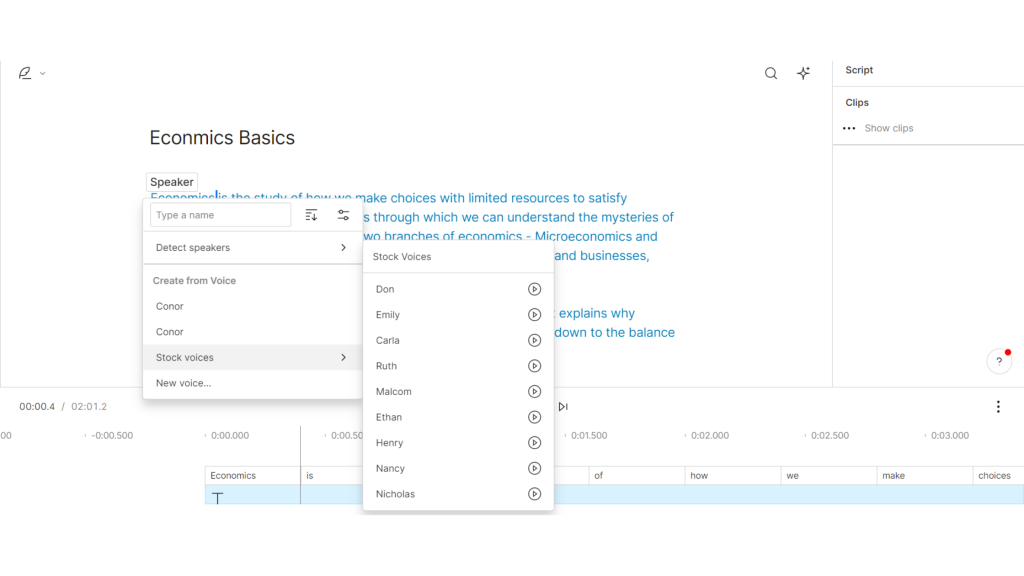Click the sort speakers icon
The width and height of the screenshot is (1024, 576).
pos(311,215)
